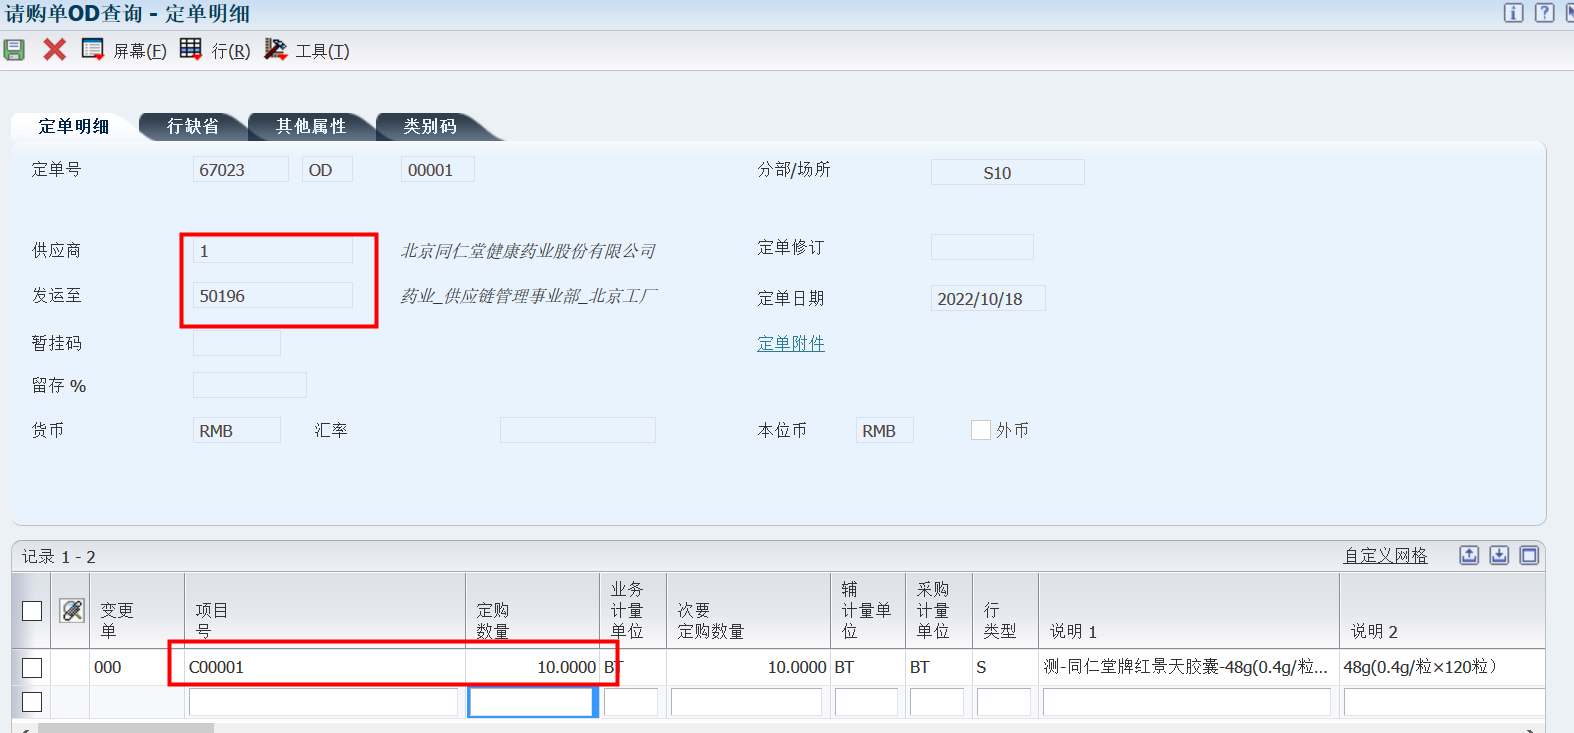Click the grid export (up arrow) icon

[x=1468, y=555]
